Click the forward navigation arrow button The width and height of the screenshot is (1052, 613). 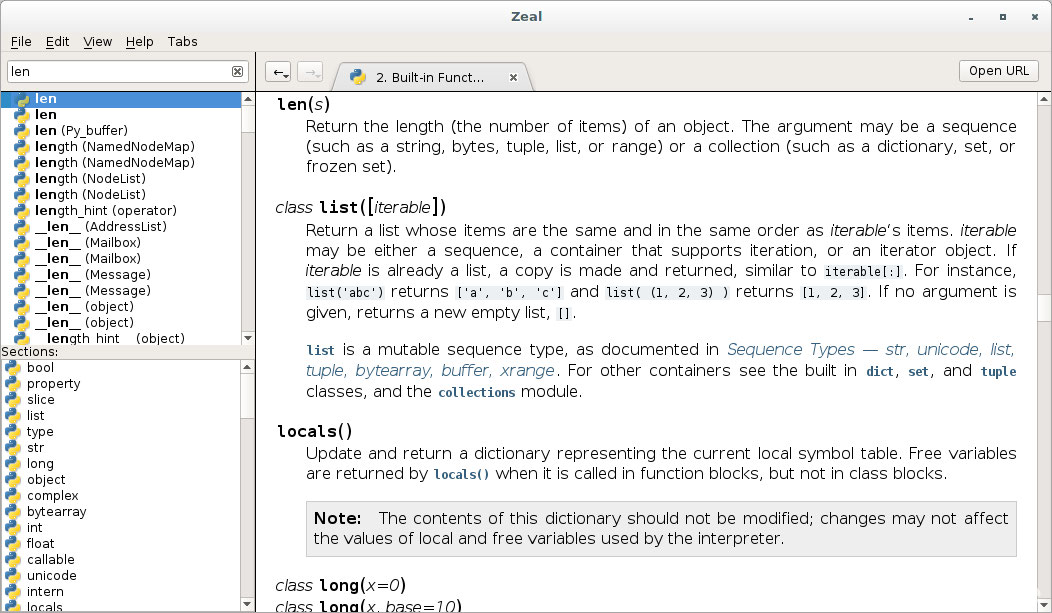point(310,72)
